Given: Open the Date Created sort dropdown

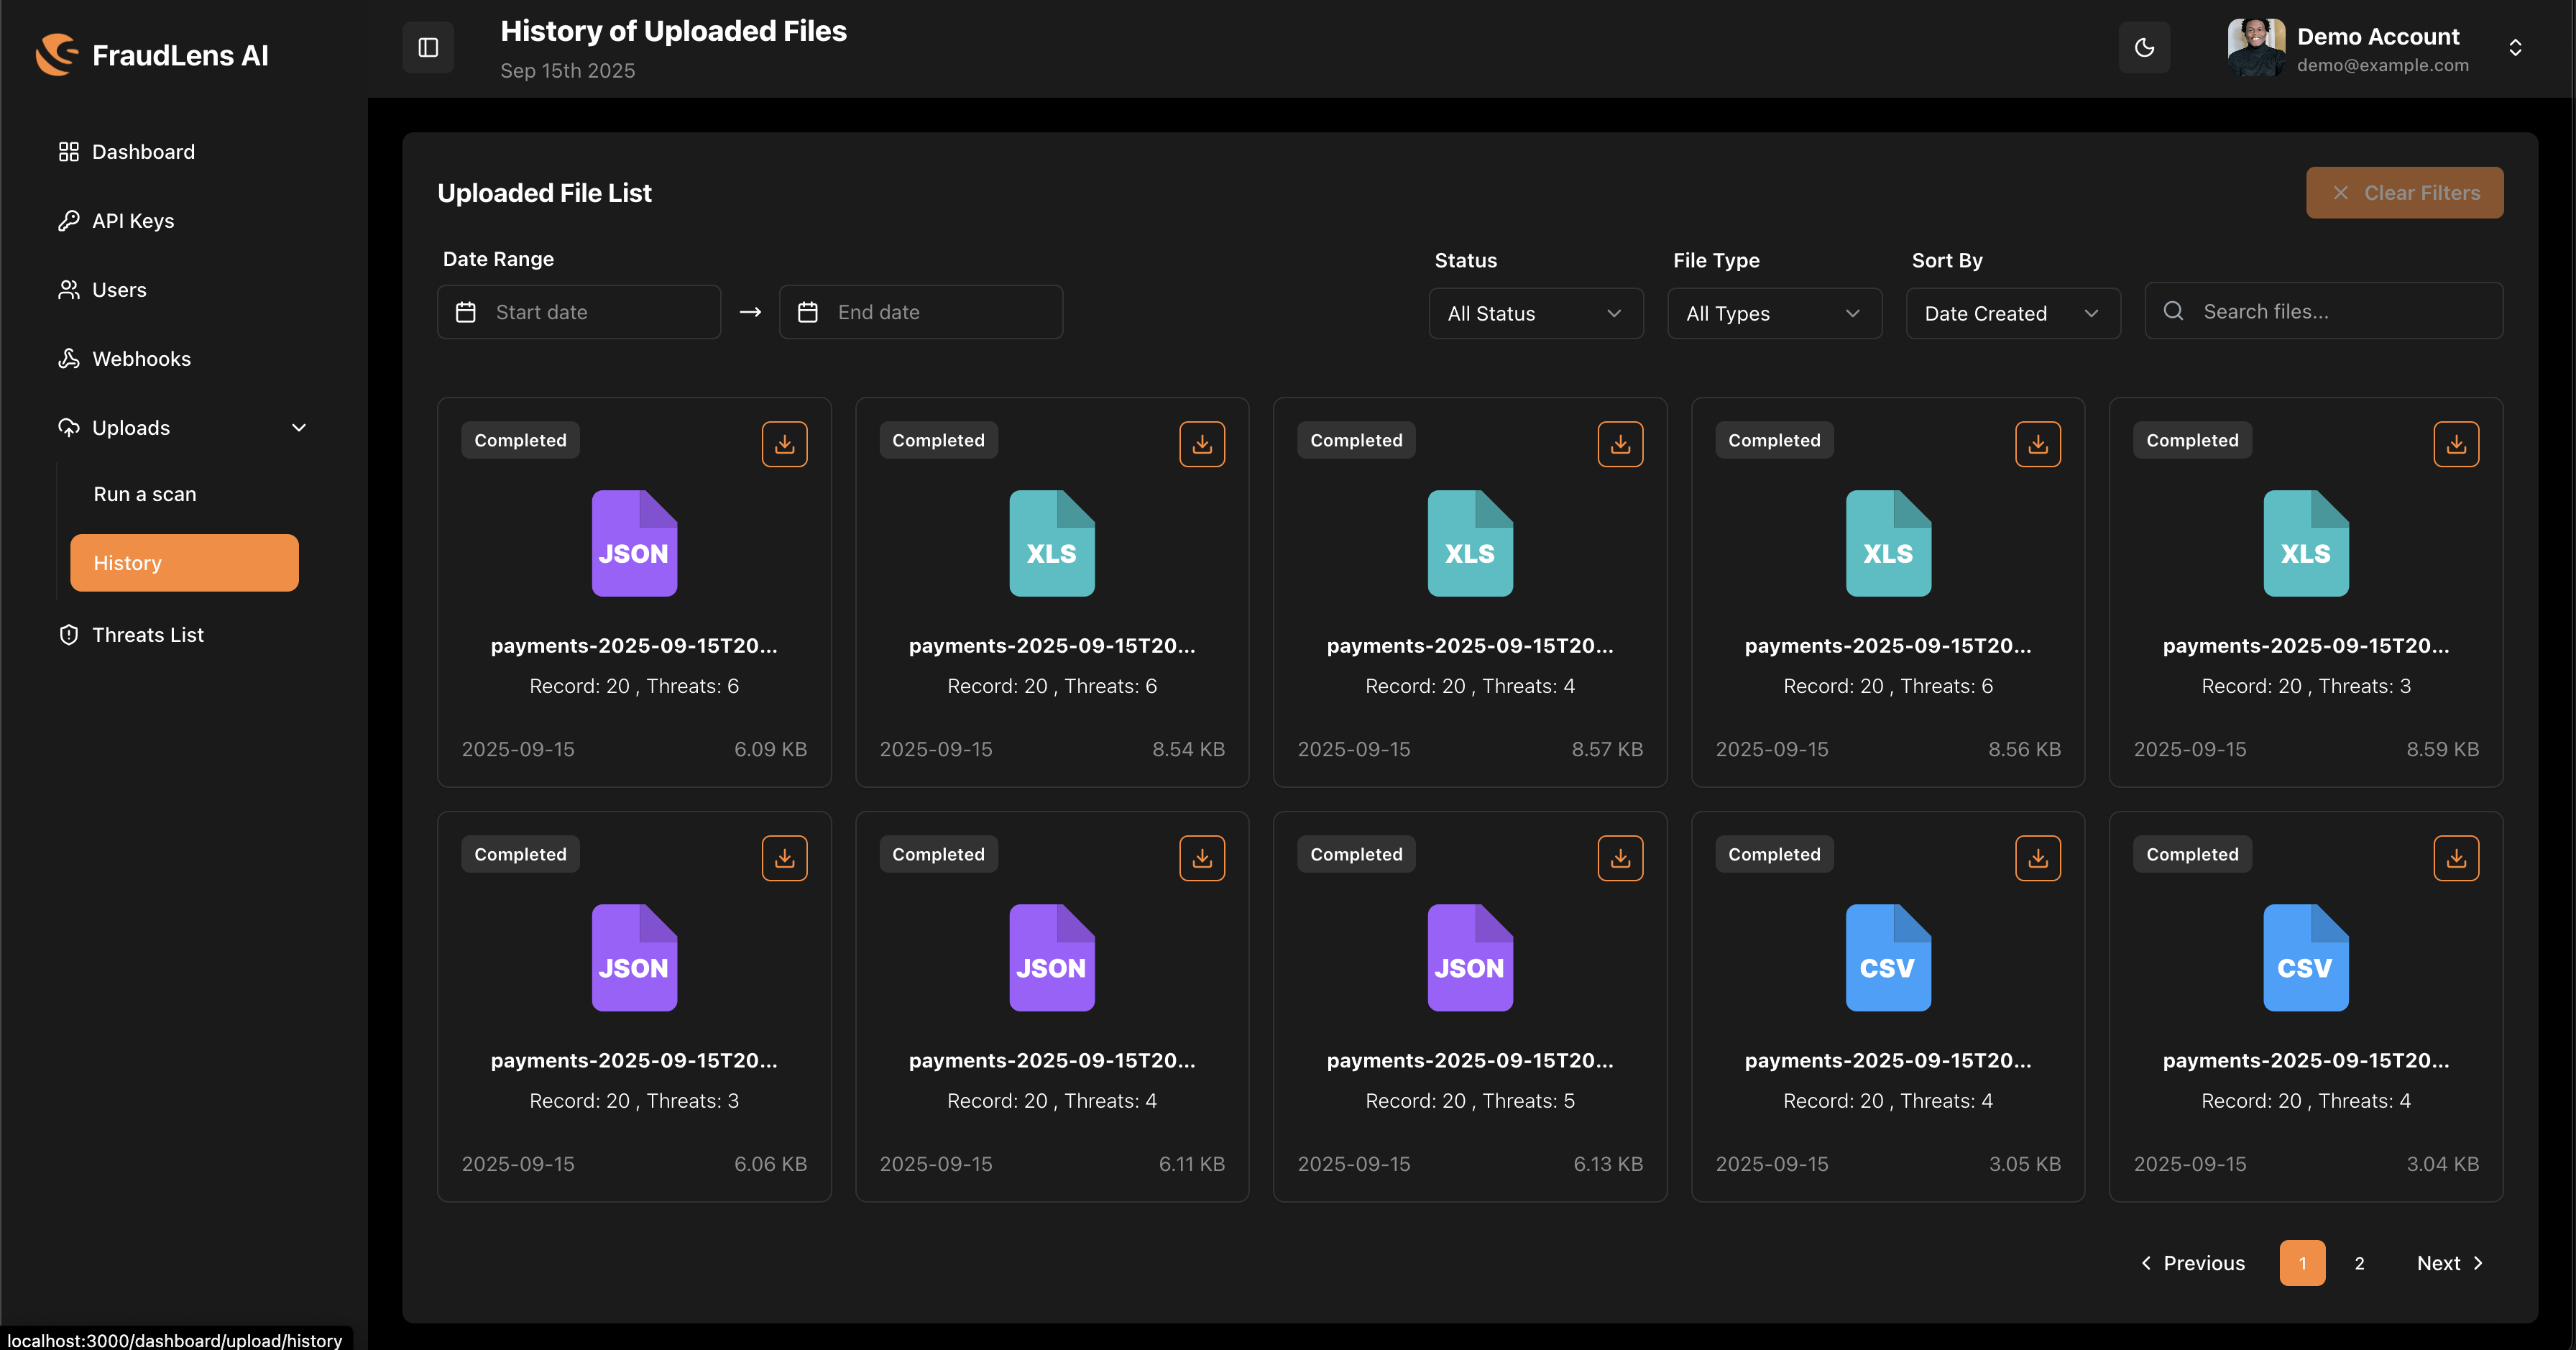Looking at the screenshot, I should tap(2012, 314).
